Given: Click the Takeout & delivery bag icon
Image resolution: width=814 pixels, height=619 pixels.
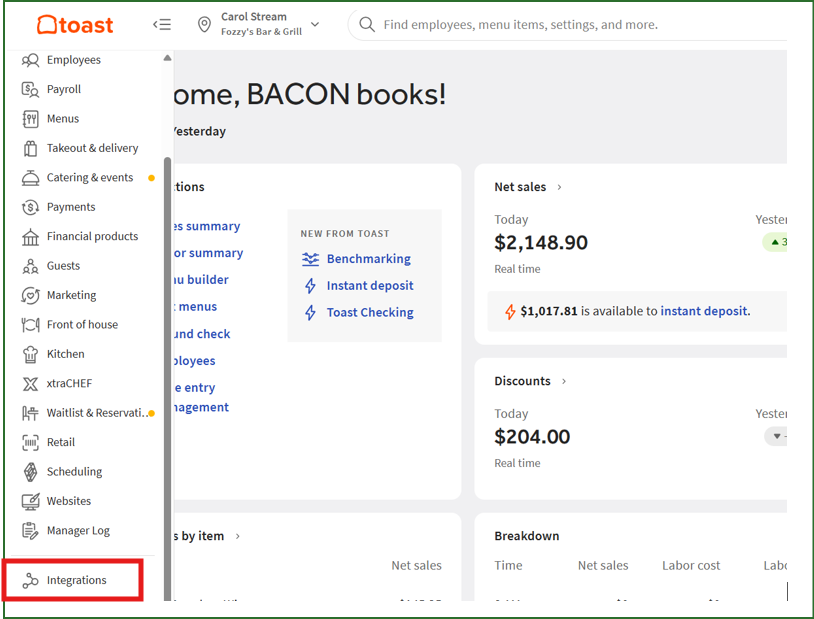Looking at the screenshot, I should pyautogui.click(x=30, y=149).
